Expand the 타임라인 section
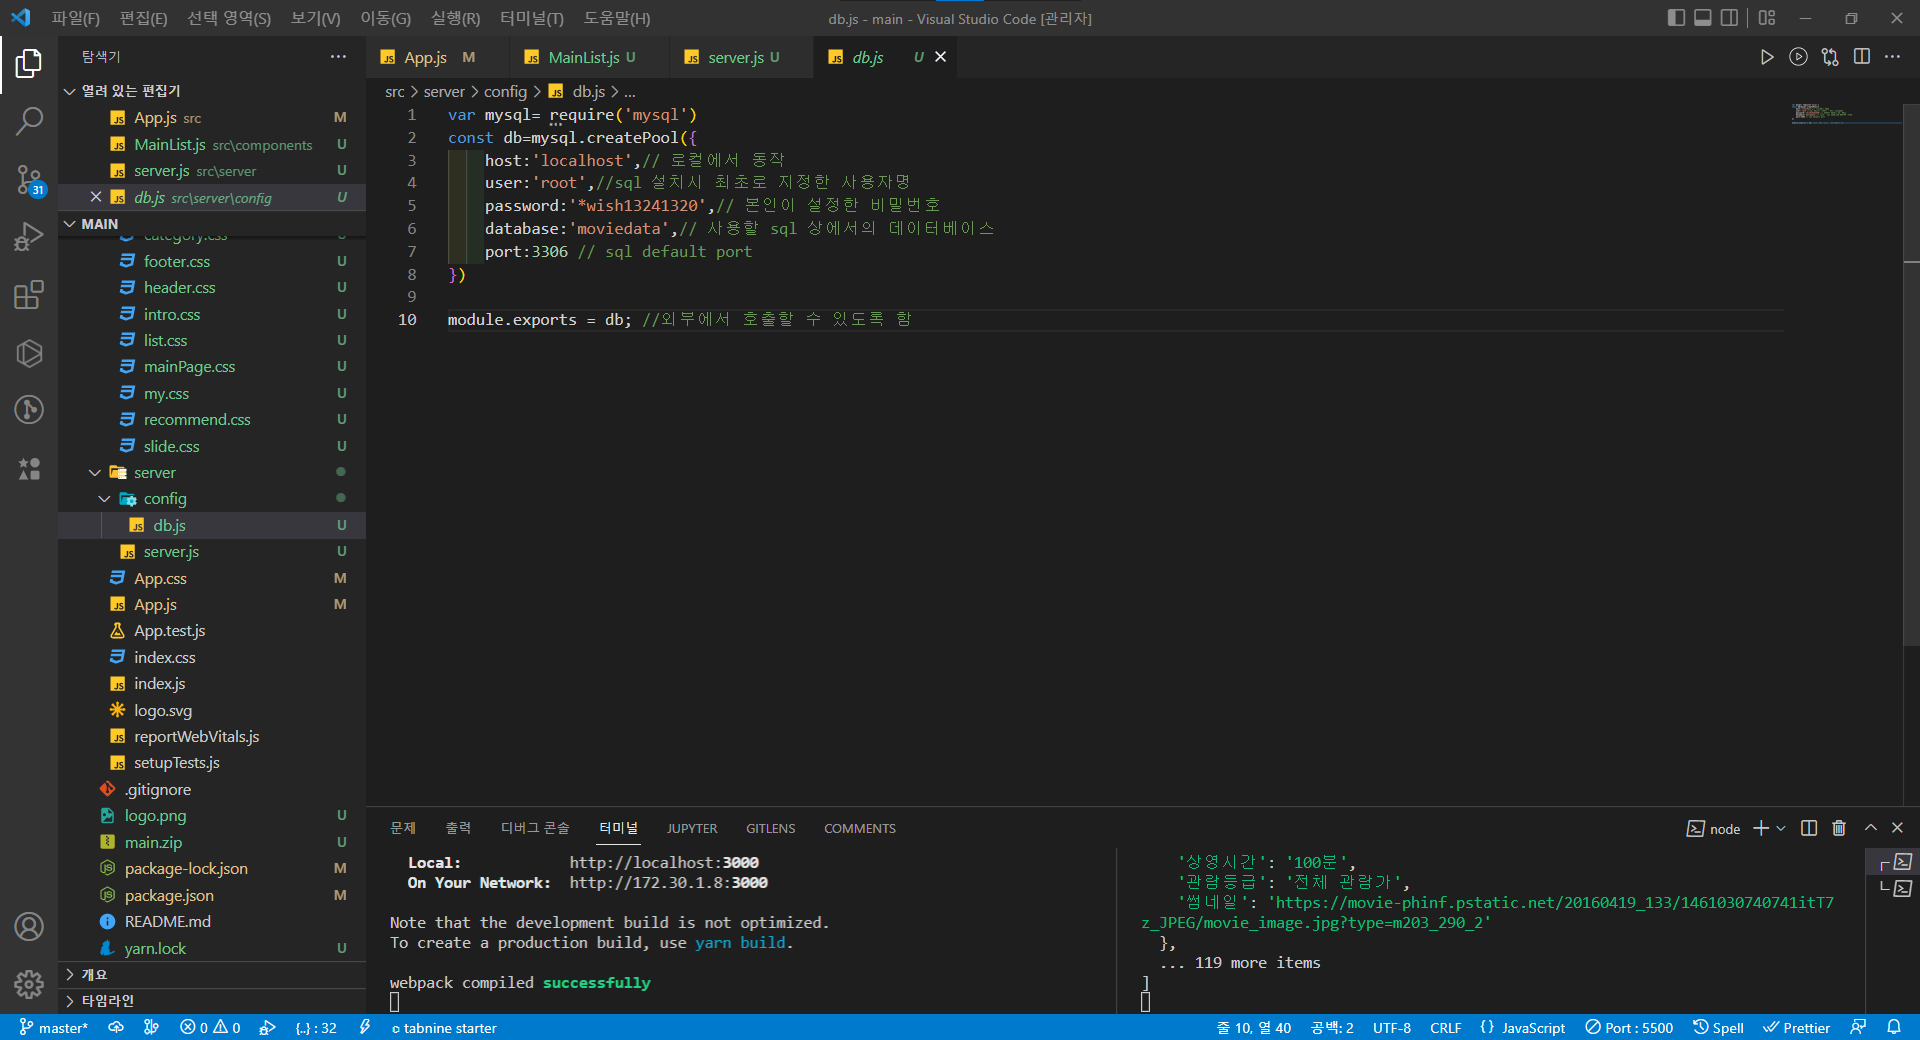 212,1000
